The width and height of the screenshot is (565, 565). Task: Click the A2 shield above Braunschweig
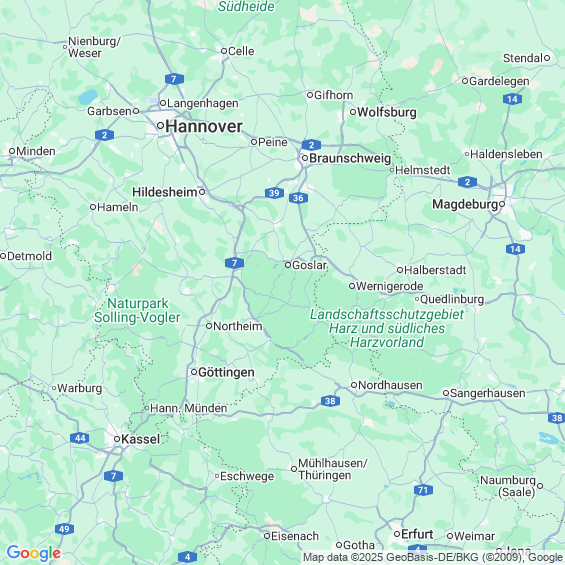(x=311, y=145)
